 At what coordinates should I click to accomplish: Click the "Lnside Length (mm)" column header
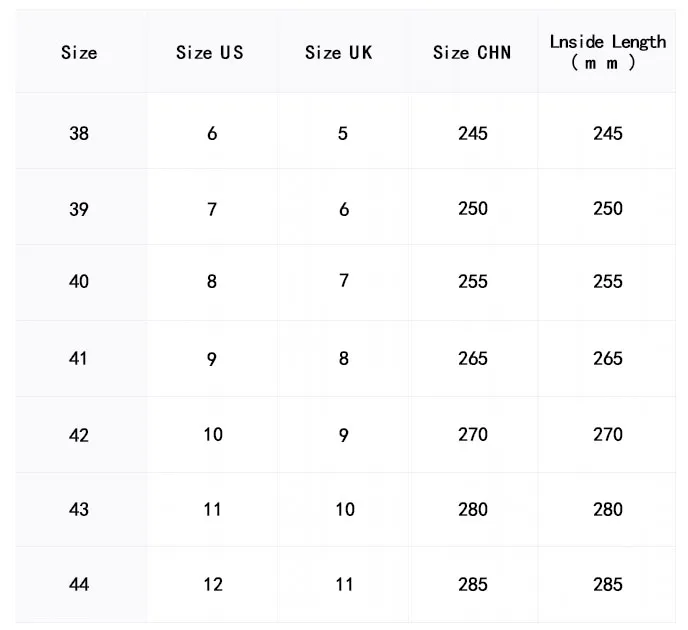pos(607,51)
